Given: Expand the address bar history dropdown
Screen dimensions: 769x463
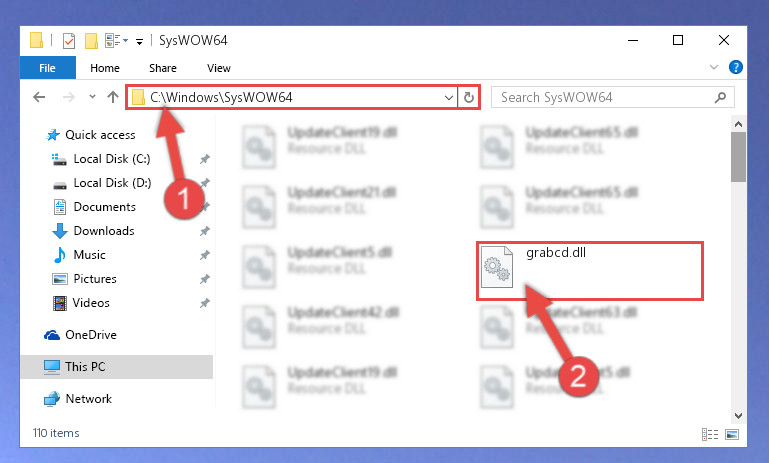Looking at the screenshot, I should pos(448,97).
